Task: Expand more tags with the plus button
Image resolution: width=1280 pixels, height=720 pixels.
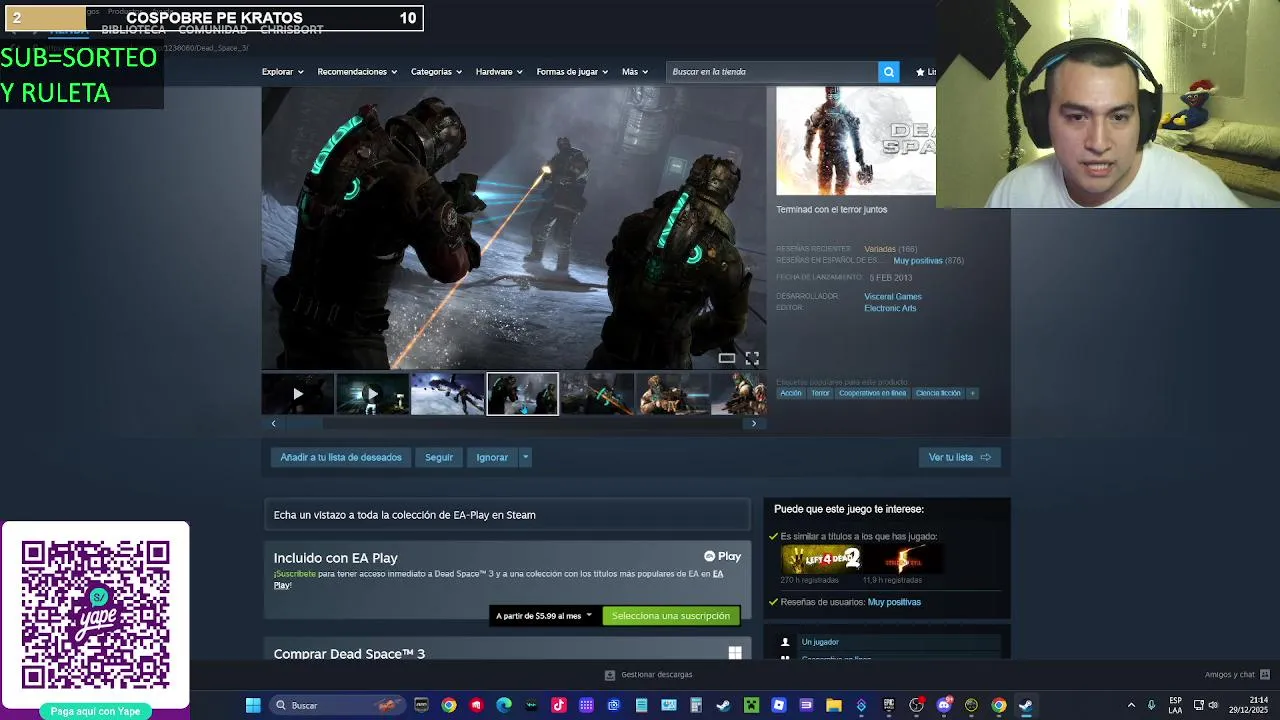Action: click(x=972, y=393)
